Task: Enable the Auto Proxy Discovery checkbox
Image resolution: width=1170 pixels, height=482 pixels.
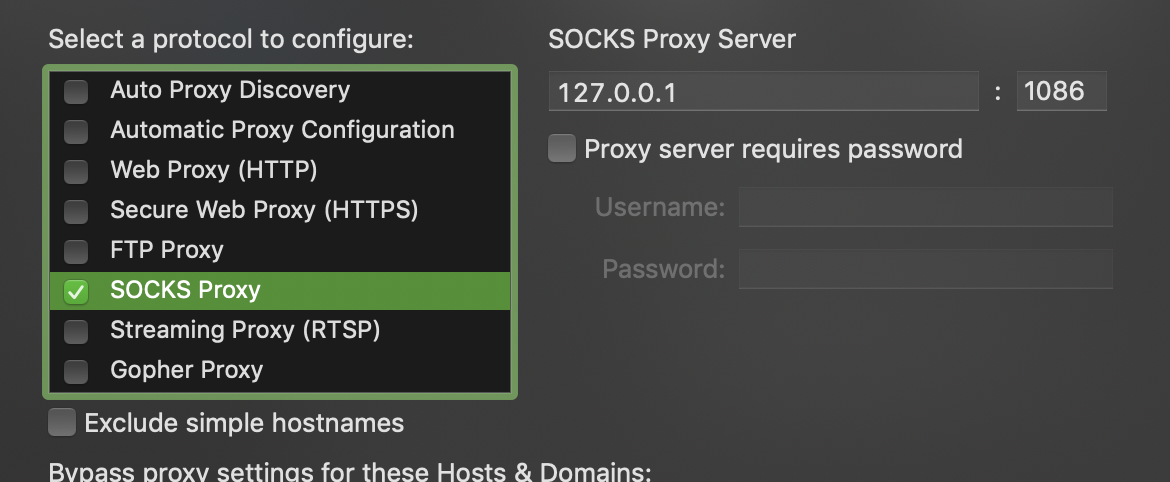Action: tap(75, 92)
